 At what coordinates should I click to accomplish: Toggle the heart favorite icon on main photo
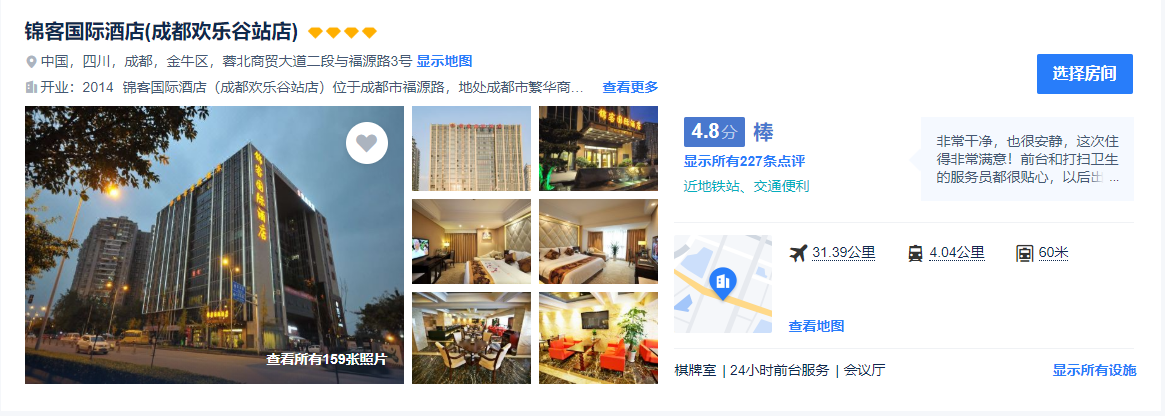(x=367, y=143)
